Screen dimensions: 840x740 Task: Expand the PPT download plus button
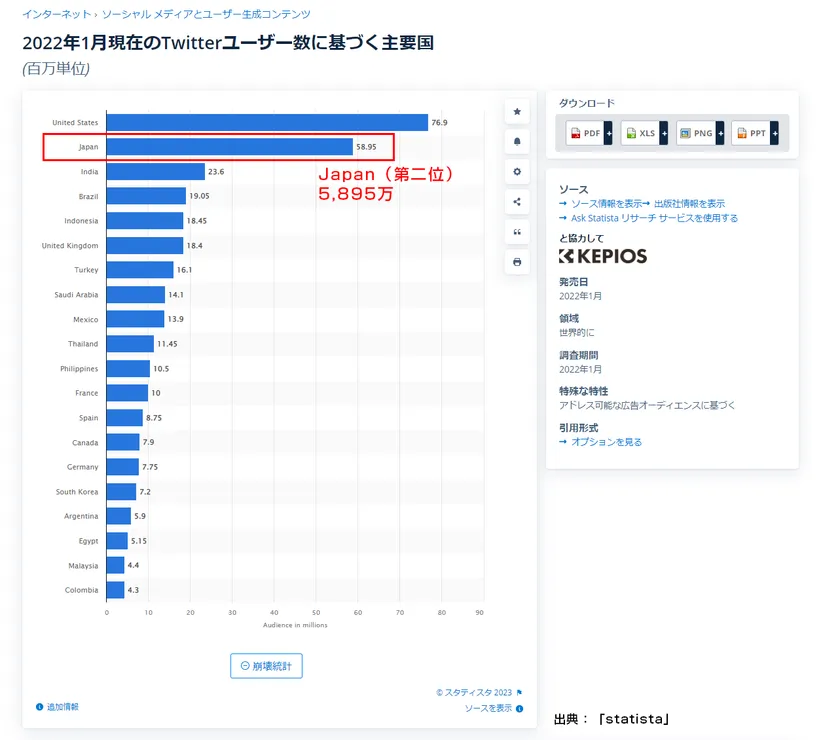point(773,133)
